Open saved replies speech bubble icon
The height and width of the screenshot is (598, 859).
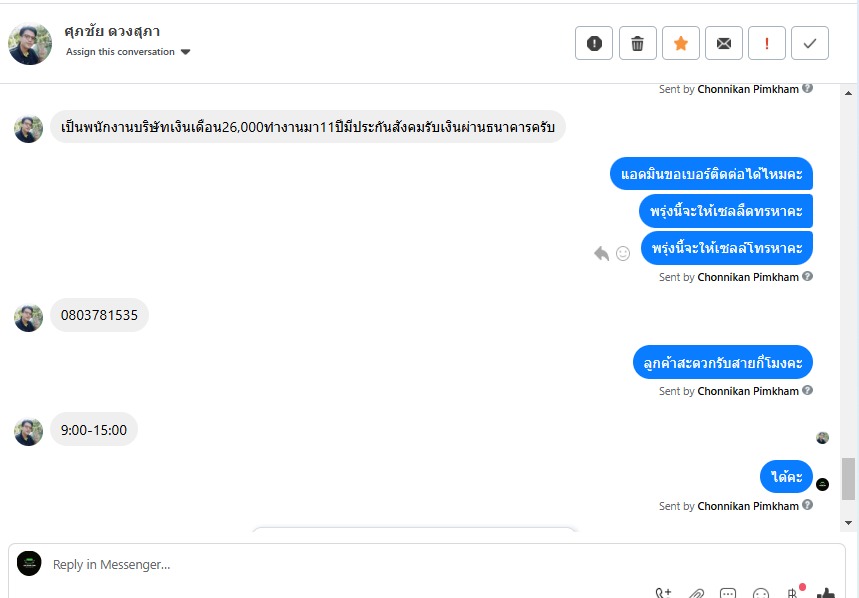point(729,593)
